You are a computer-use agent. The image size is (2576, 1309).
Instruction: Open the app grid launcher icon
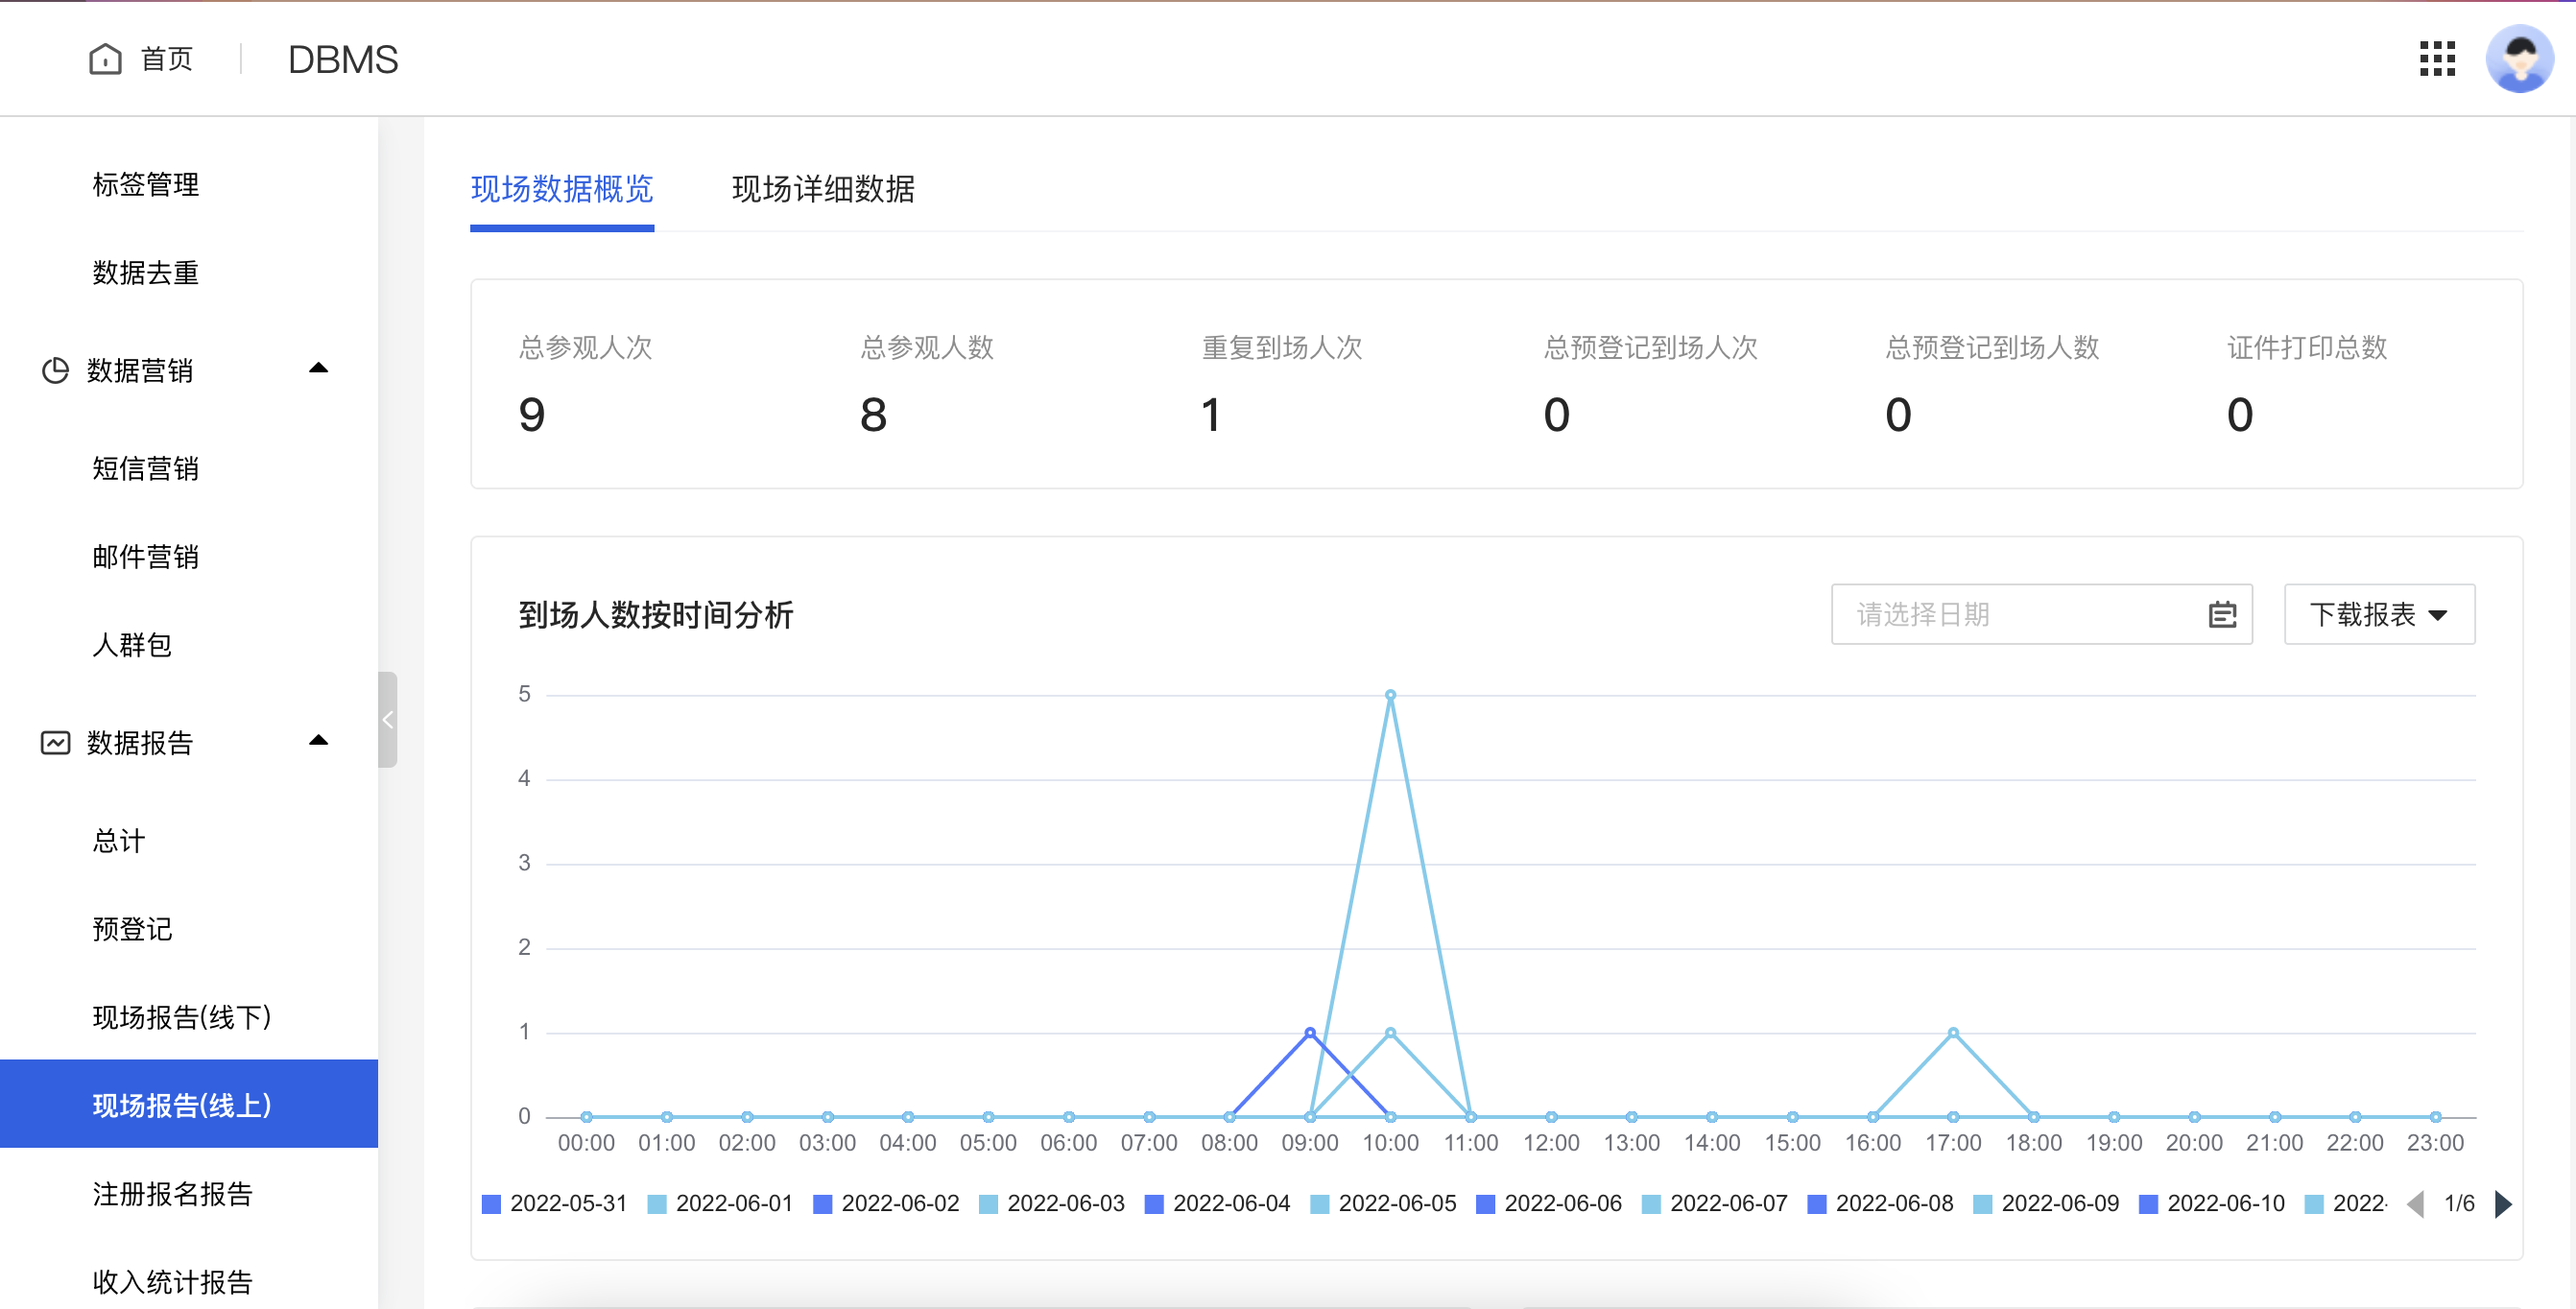(x=2437, y=59)
